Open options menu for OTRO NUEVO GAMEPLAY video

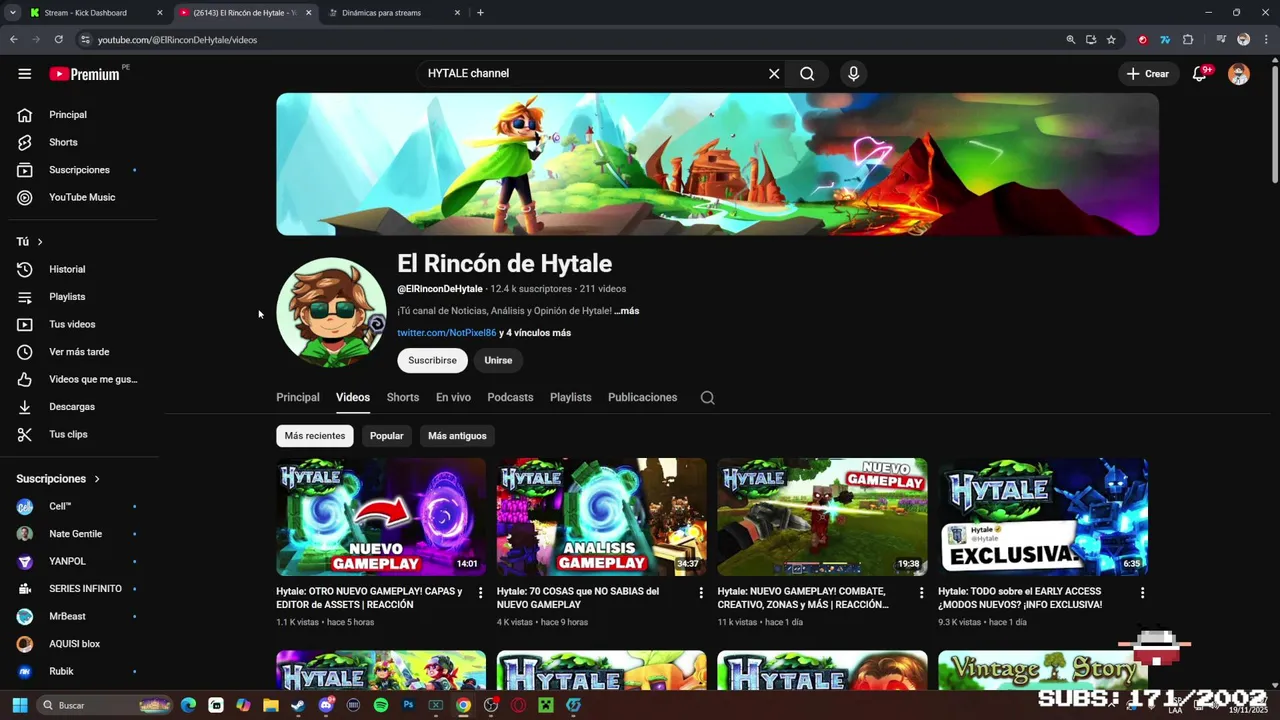pos(480,593)
